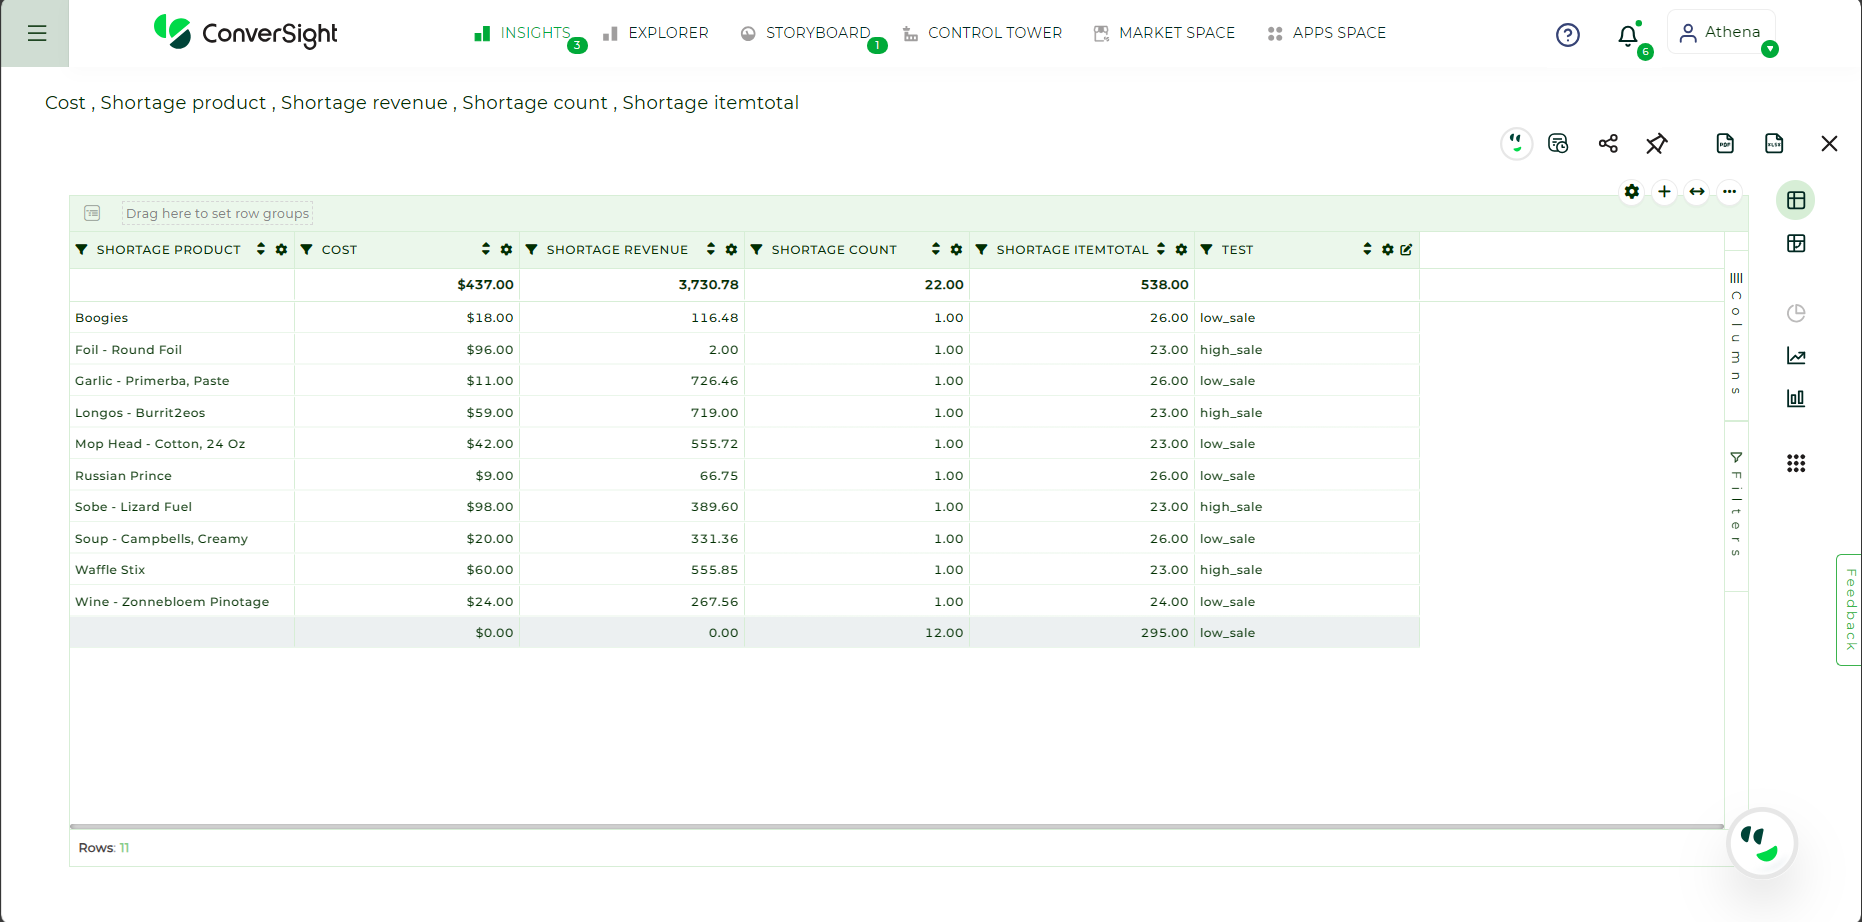Viewport: 1862px width, 922px height.
Task: Select the 'Sobe - Lizard Fuel' cell
Action: click(x=182, y=507)
